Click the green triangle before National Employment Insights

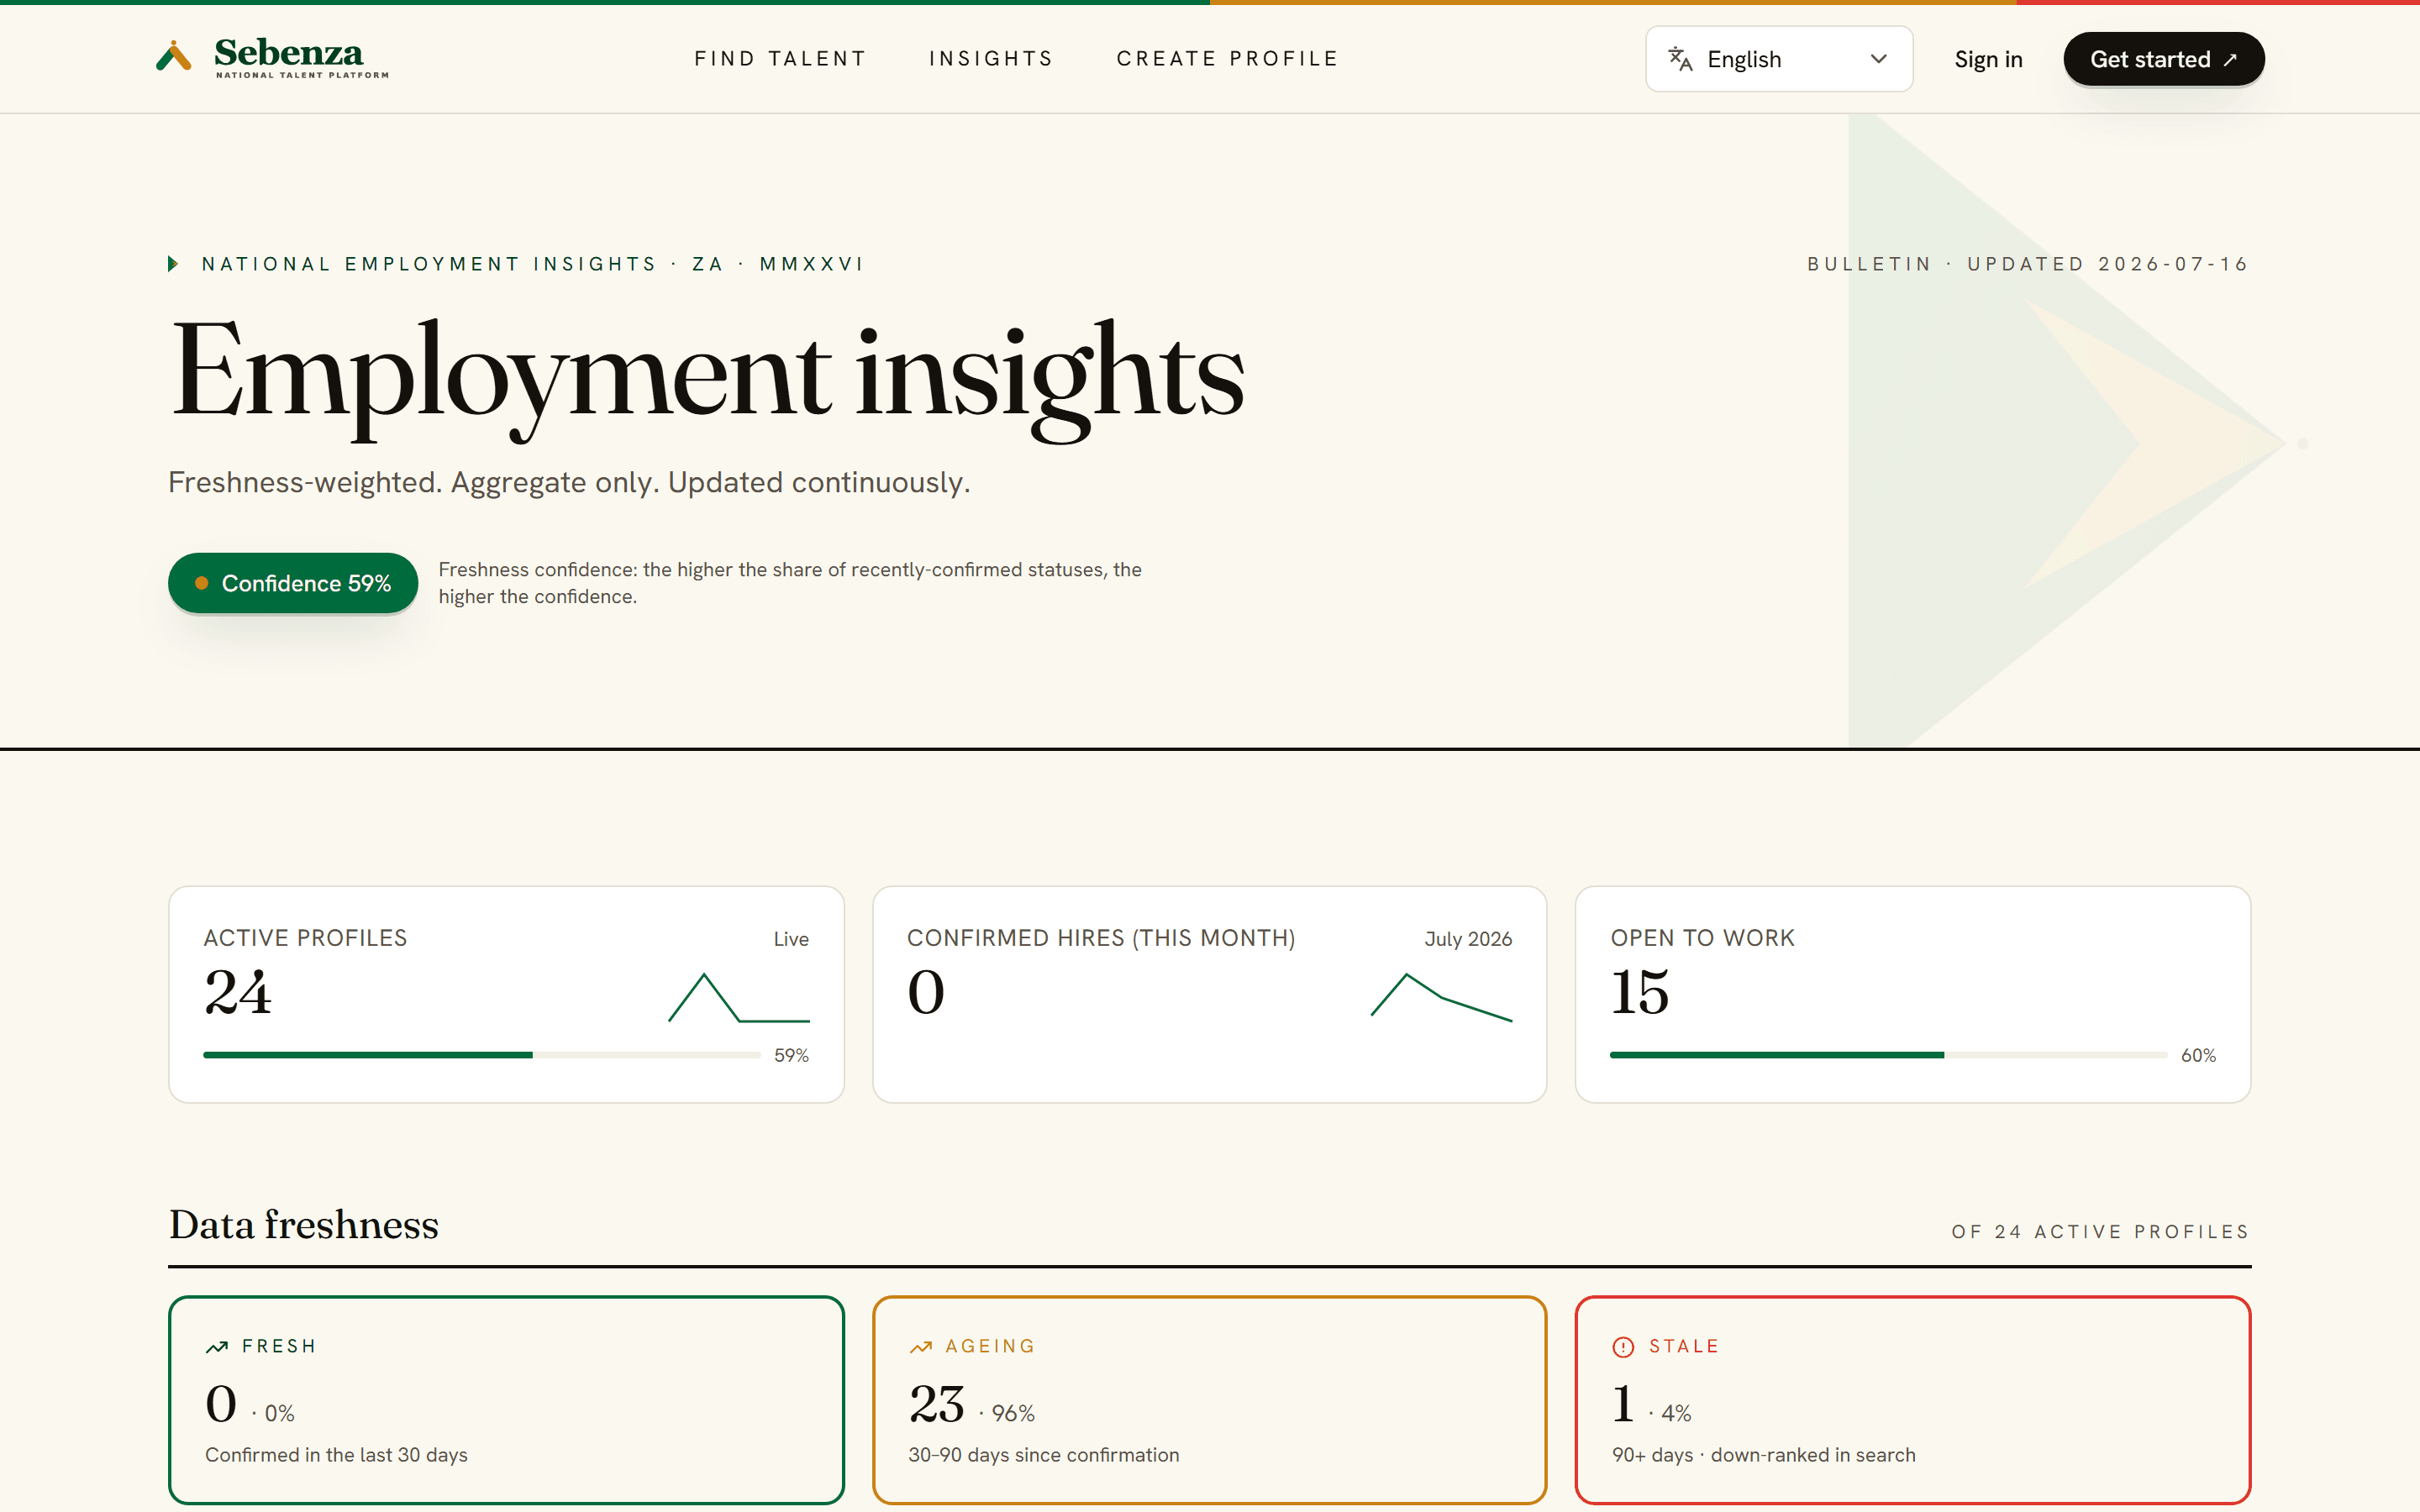pyautogui.click(x=173, y=264)
